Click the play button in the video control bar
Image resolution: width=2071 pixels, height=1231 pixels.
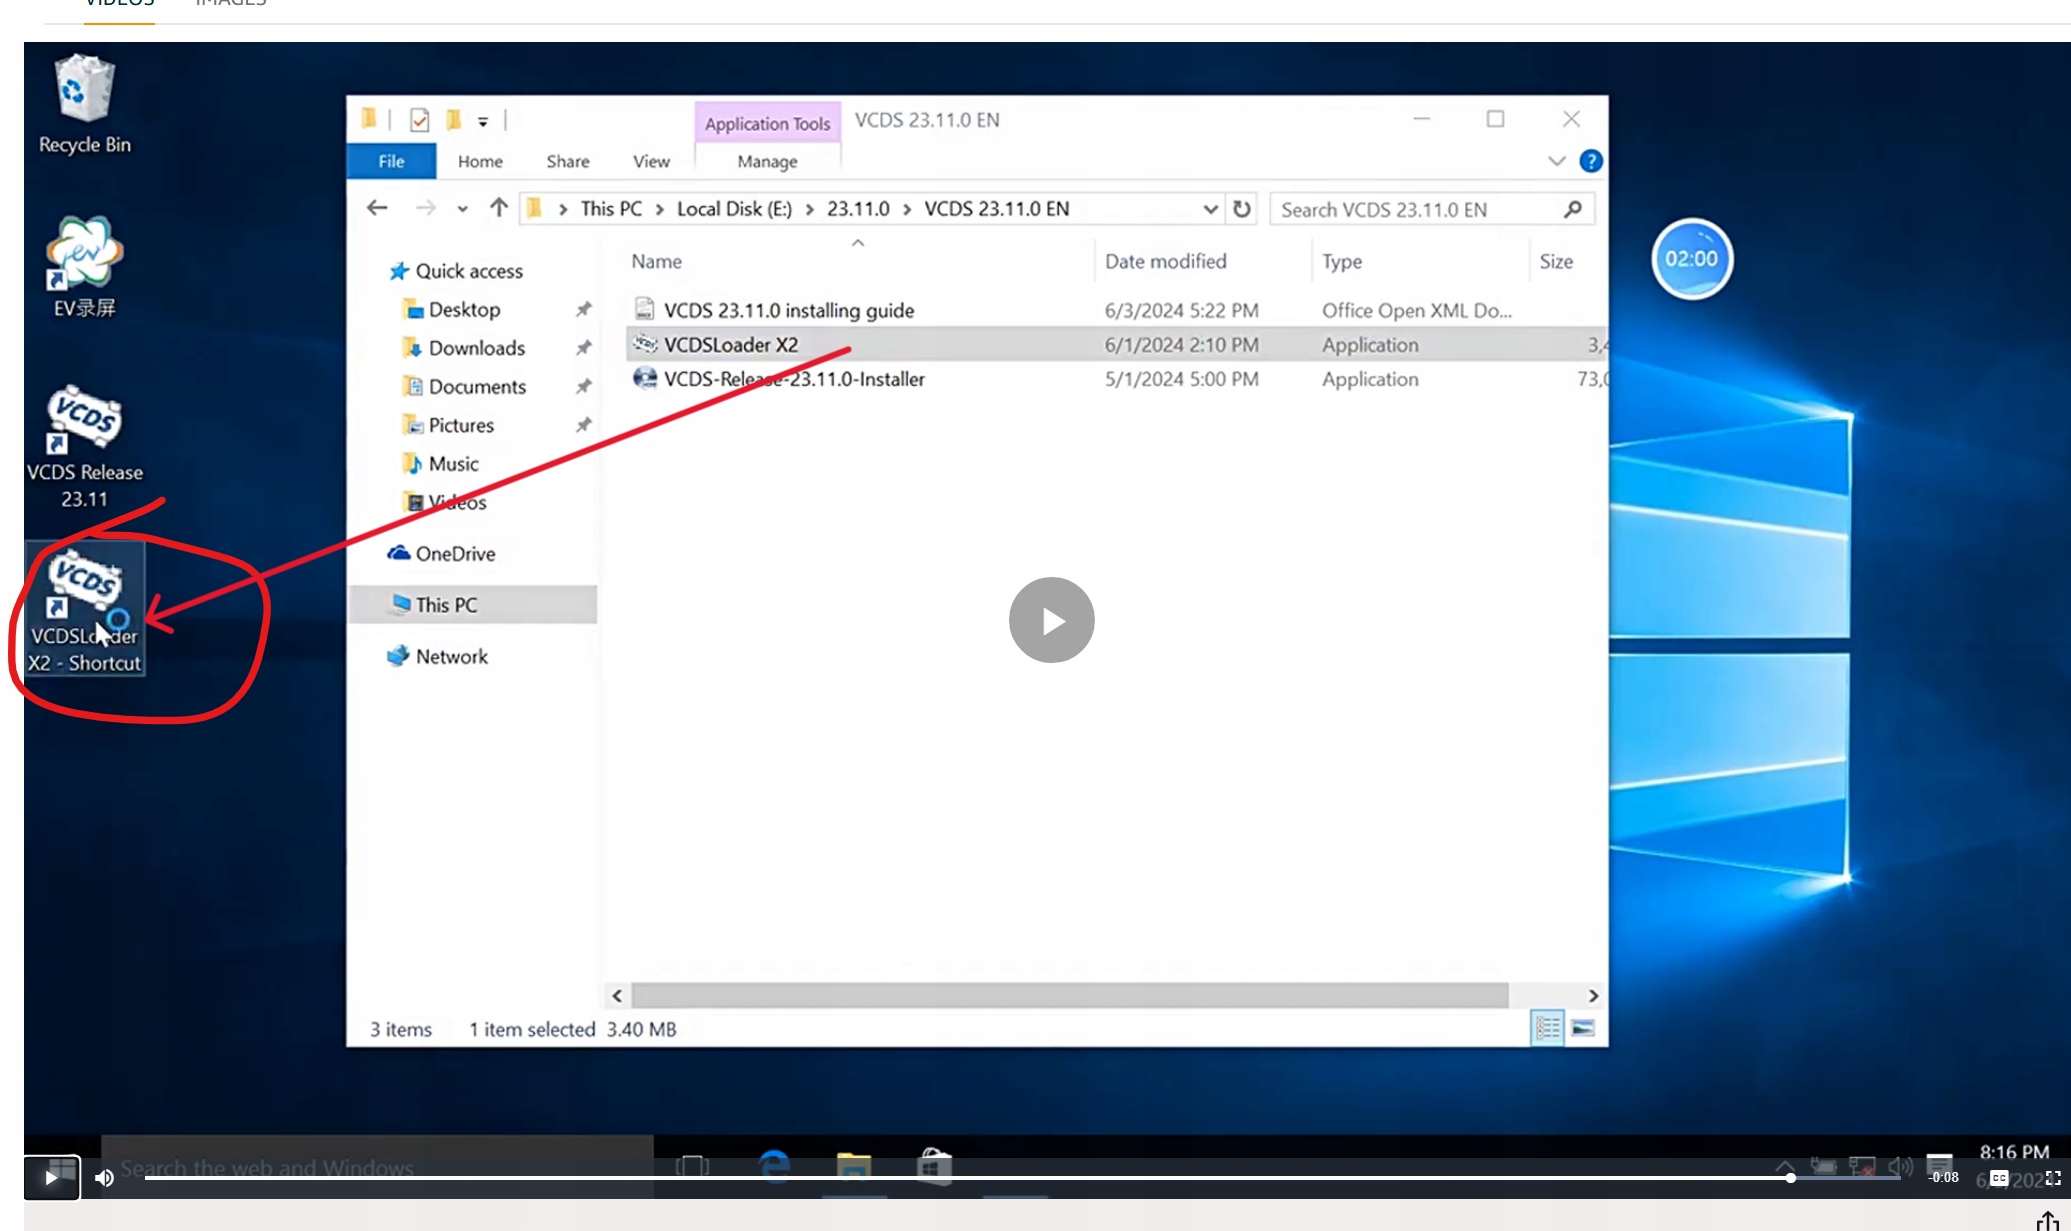(51, 1177)
